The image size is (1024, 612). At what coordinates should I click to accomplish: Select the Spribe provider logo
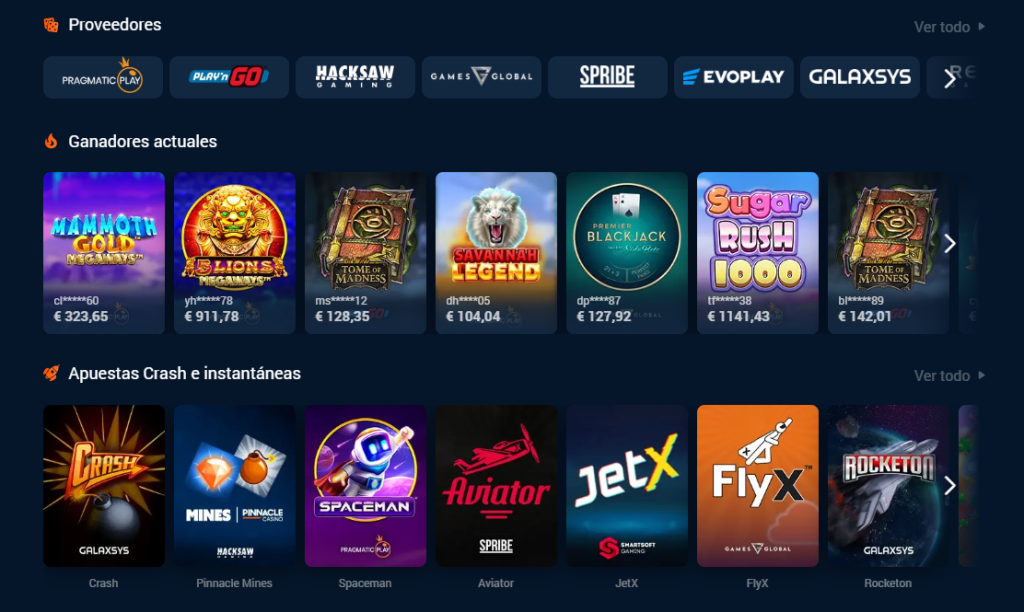pyautogui.click(x=607, y=77)
